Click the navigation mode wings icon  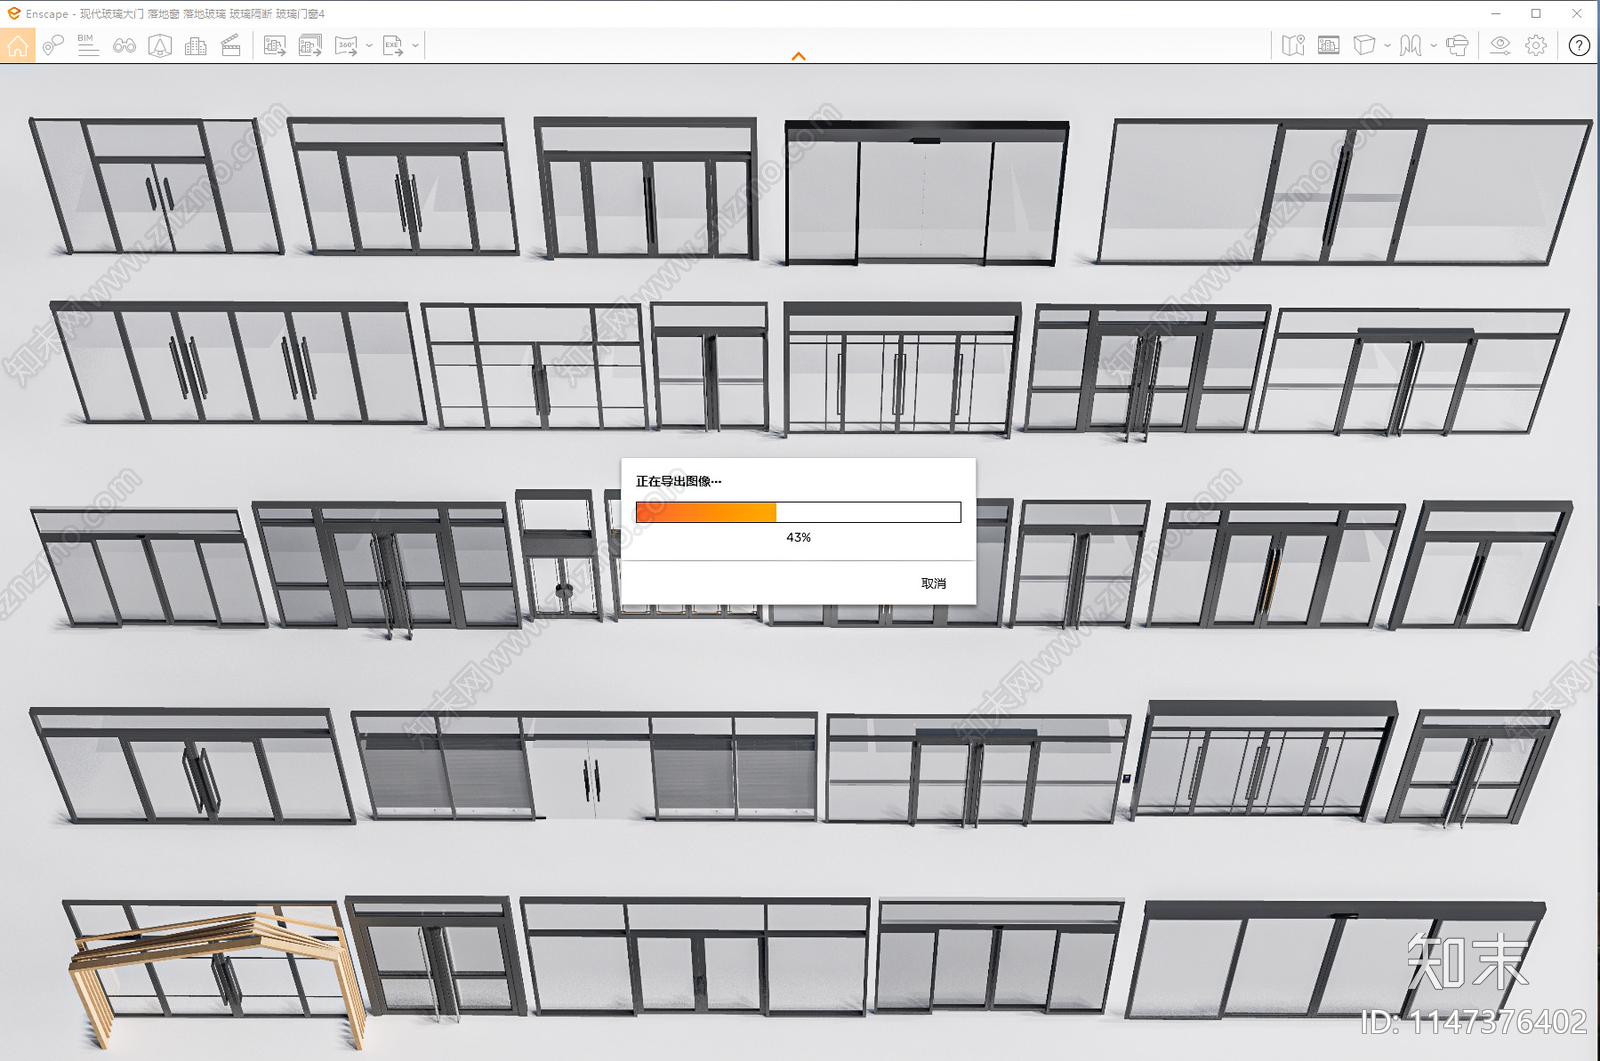pyautogui.click(x=1411, y=46)
